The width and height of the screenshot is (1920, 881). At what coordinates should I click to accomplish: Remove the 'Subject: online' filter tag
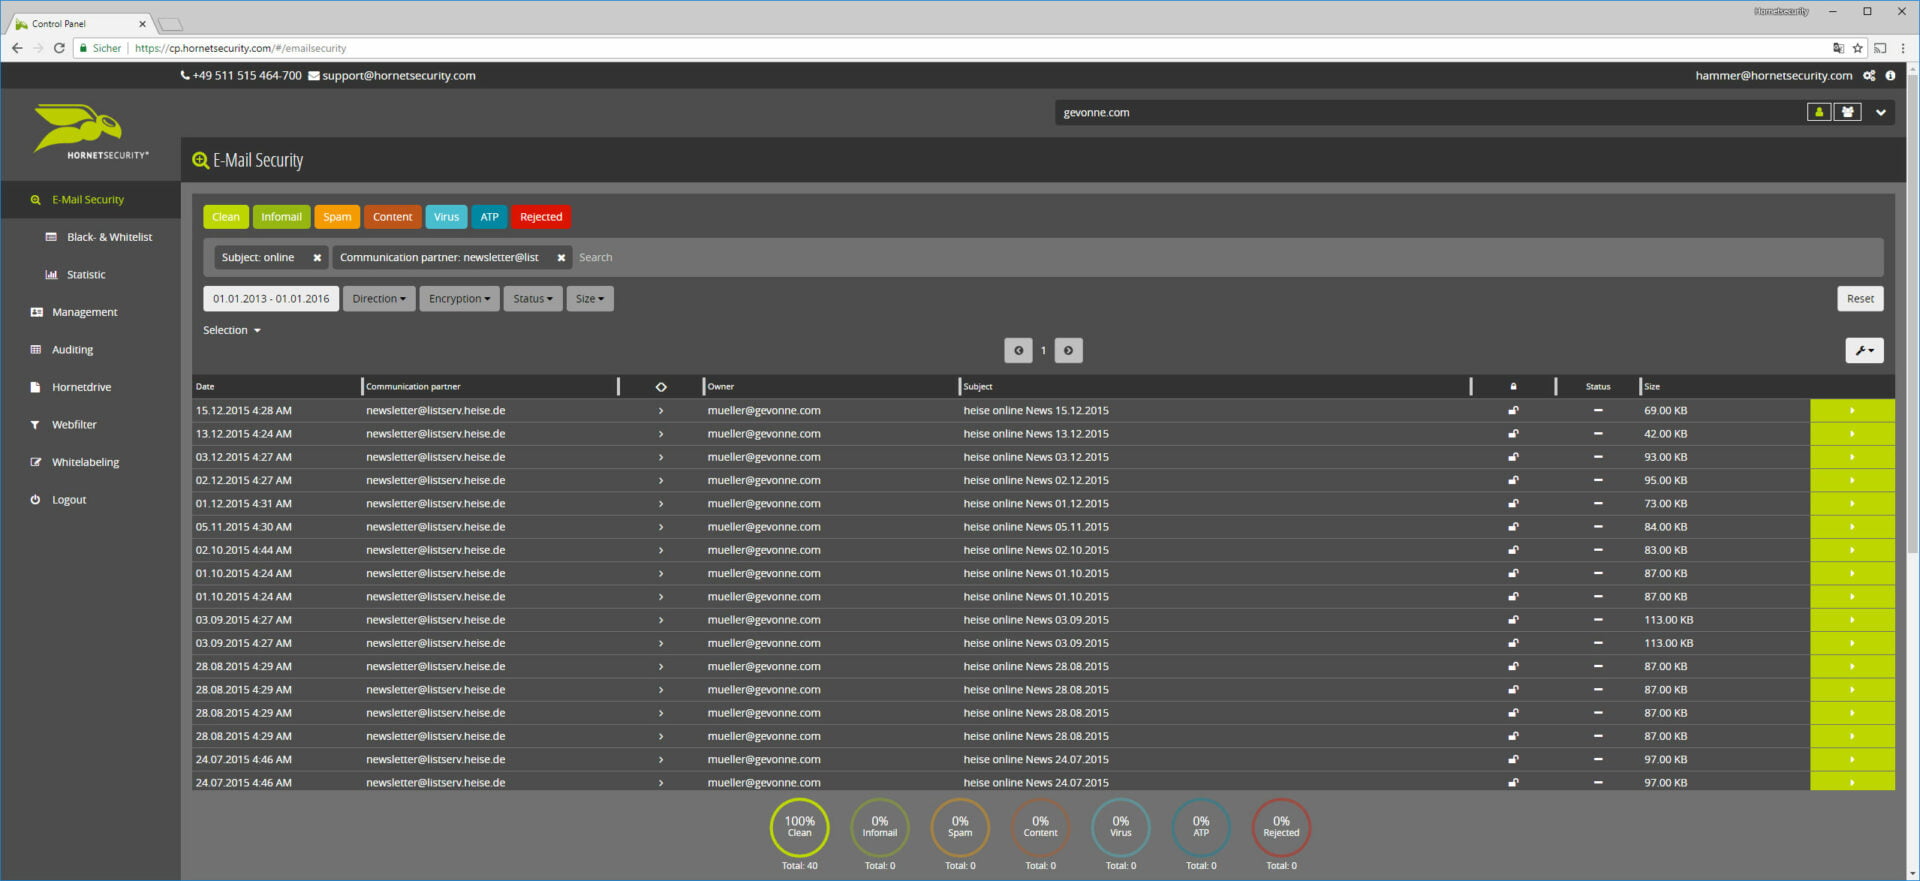(x=317, y=258)
